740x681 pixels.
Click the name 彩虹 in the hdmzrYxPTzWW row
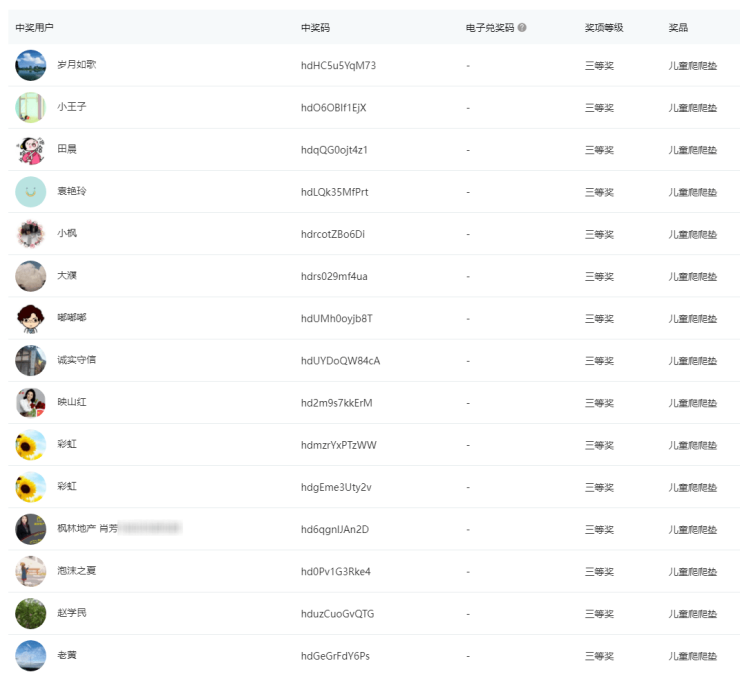coord(67,444)
